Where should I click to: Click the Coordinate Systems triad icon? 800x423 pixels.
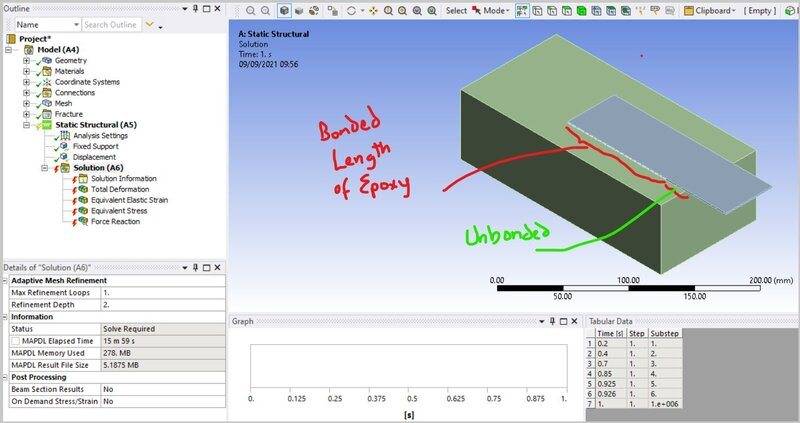coord(46,82)
